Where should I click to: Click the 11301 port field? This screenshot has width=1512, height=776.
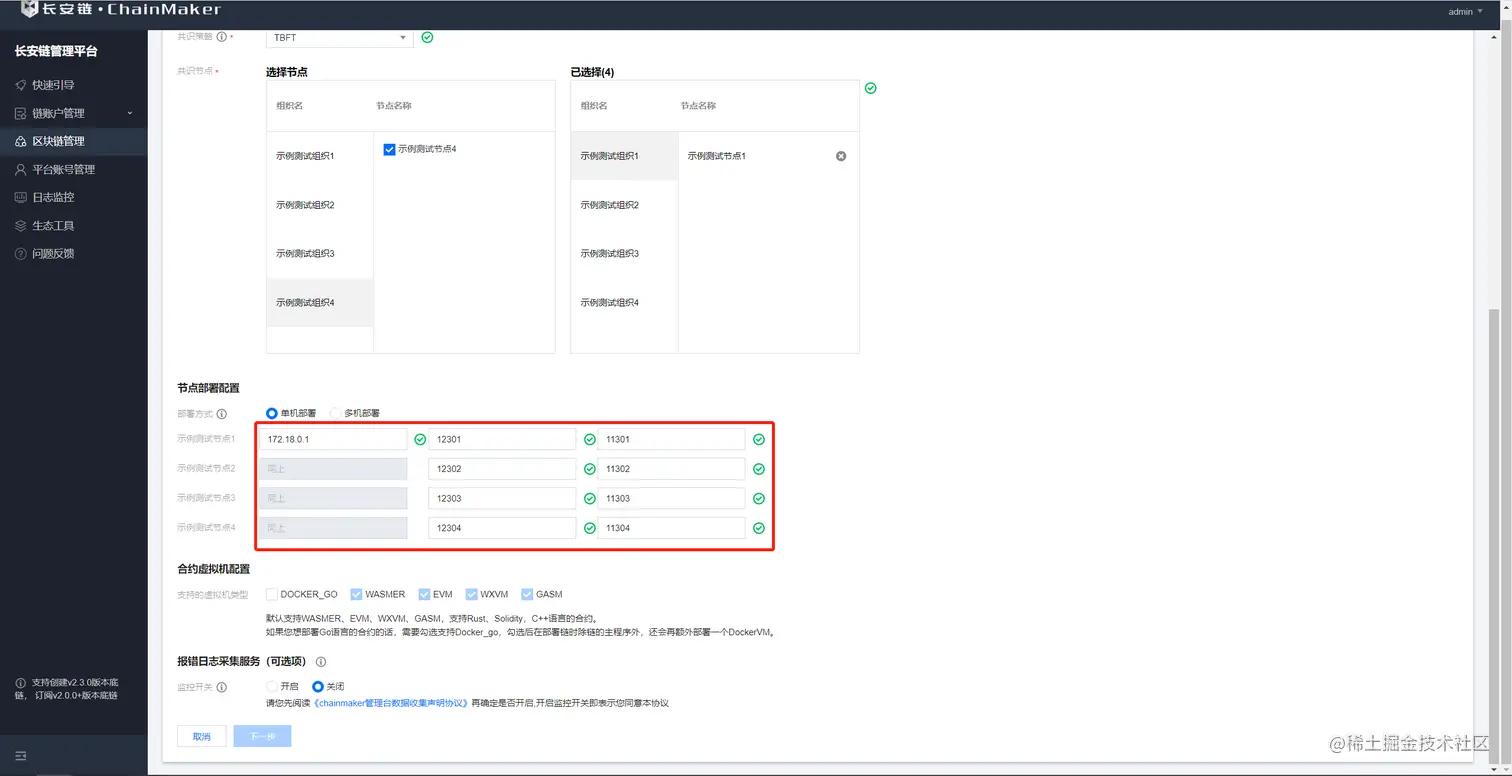(671, 439)
